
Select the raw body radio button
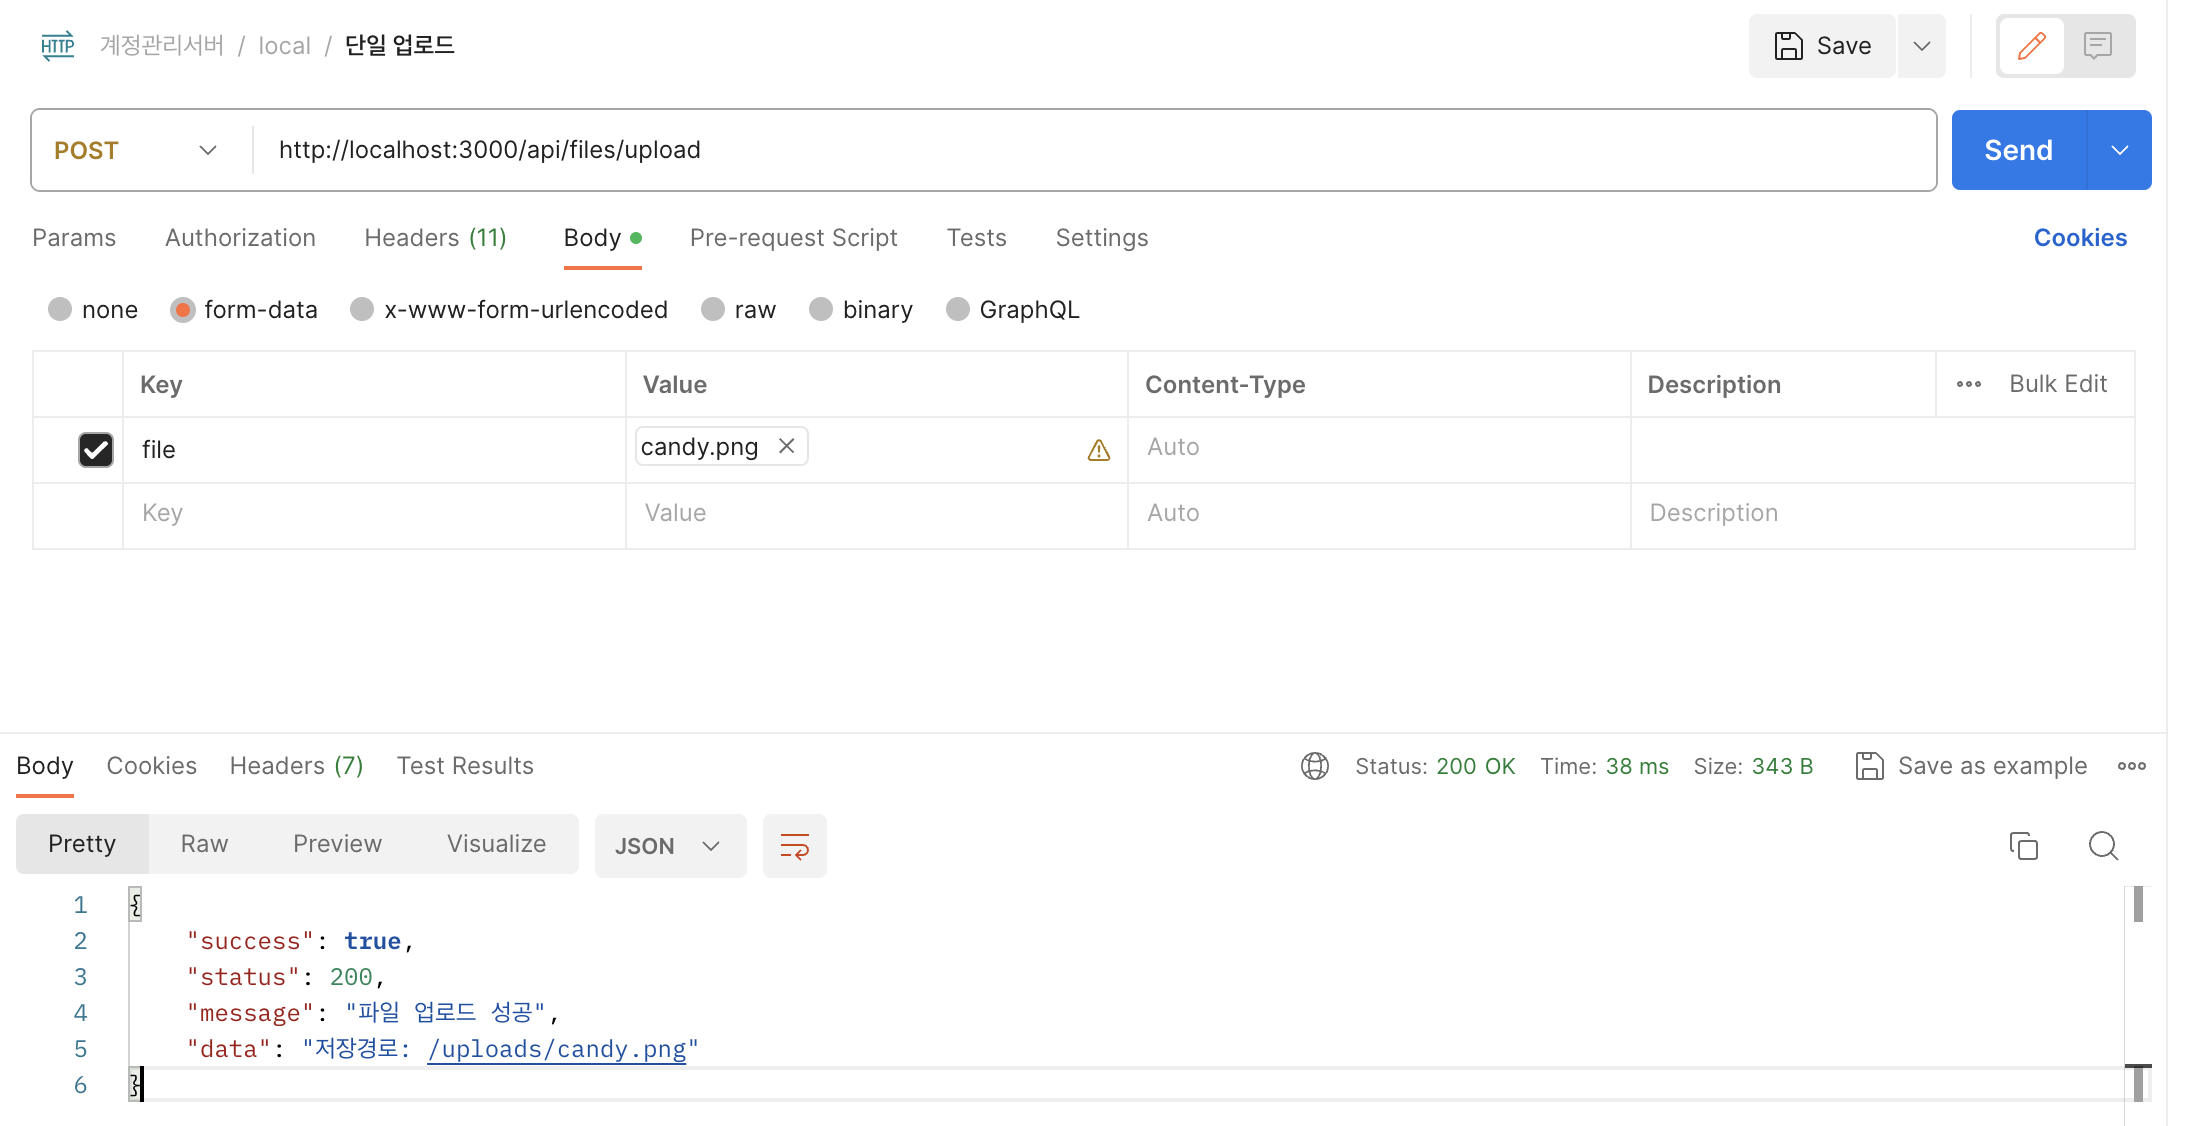pyautogui.click(x=713, y=310)
